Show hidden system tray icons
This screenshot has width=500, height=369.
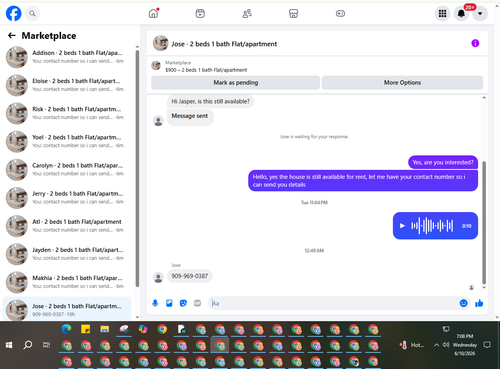(x=436, y=345)
